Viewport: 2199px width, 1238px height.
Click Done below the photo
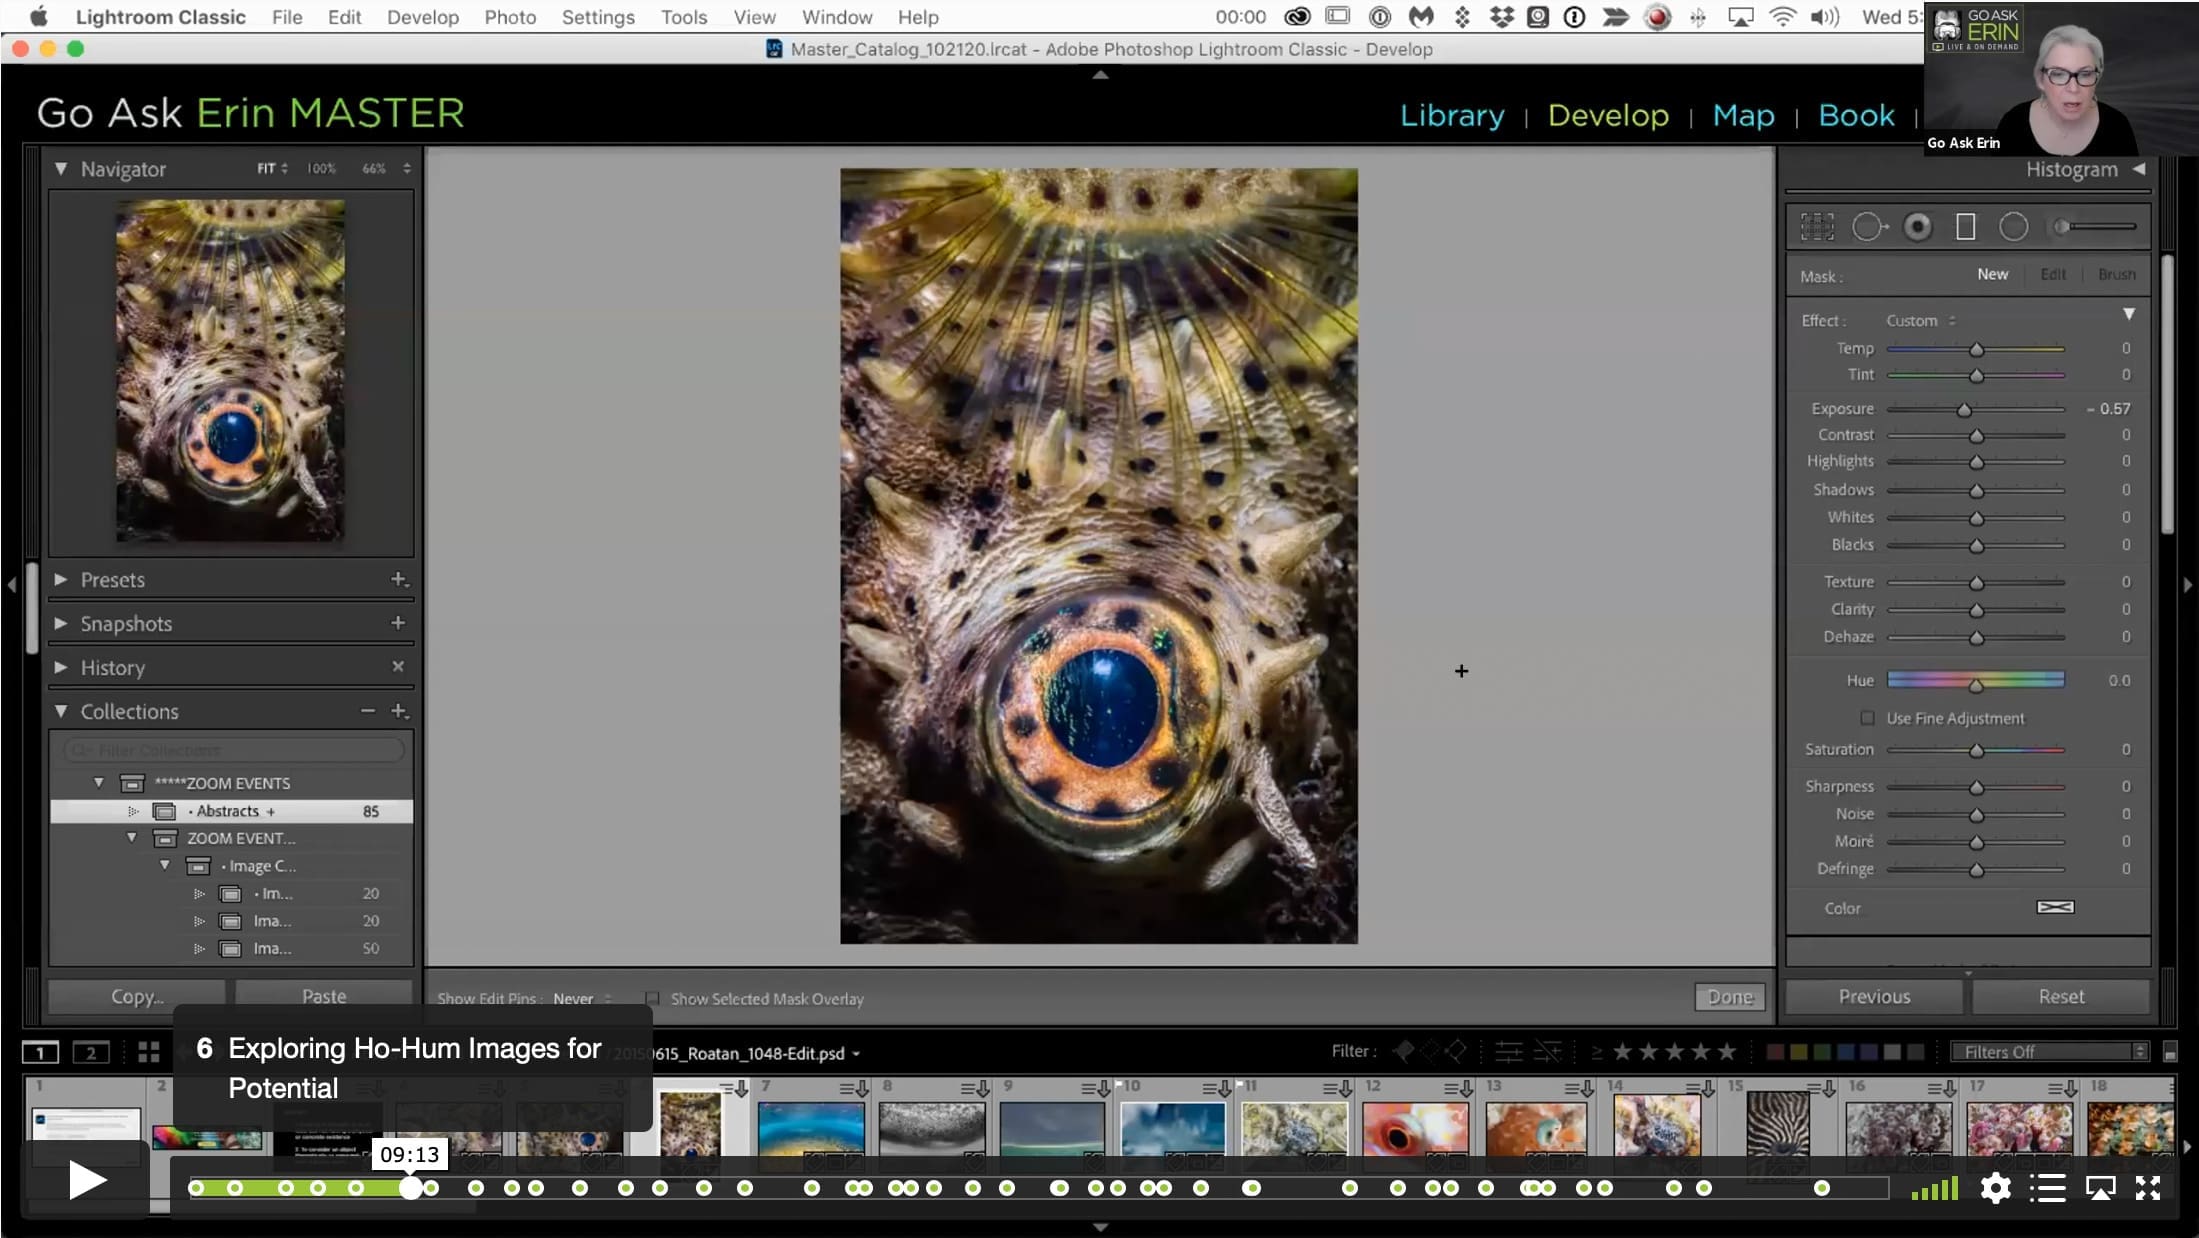[1730, 997]
